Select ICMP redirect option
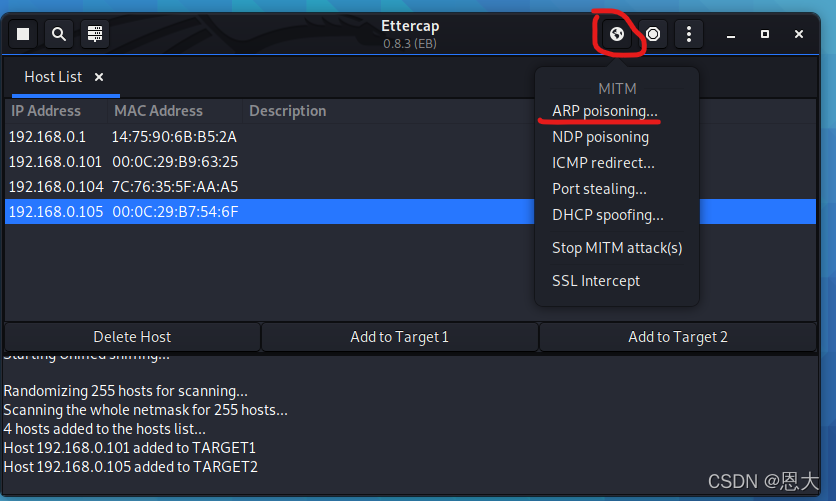Image resolution: width=836 pixels, height=501 pixels. [603, 163]
